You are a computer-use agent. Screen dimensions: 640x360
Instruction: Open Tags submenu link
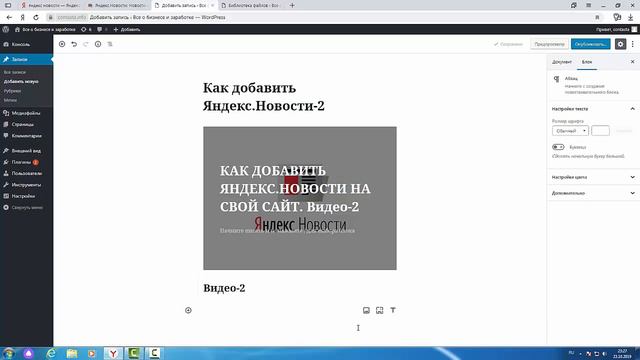coord(10,100)
